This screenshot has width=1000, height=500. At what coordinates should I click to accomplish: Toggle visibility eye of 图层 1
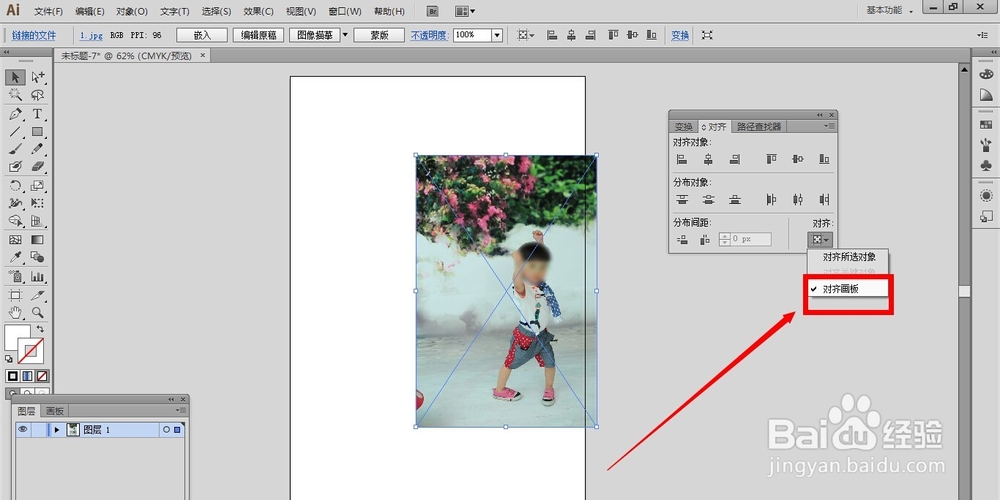[23, 429]
